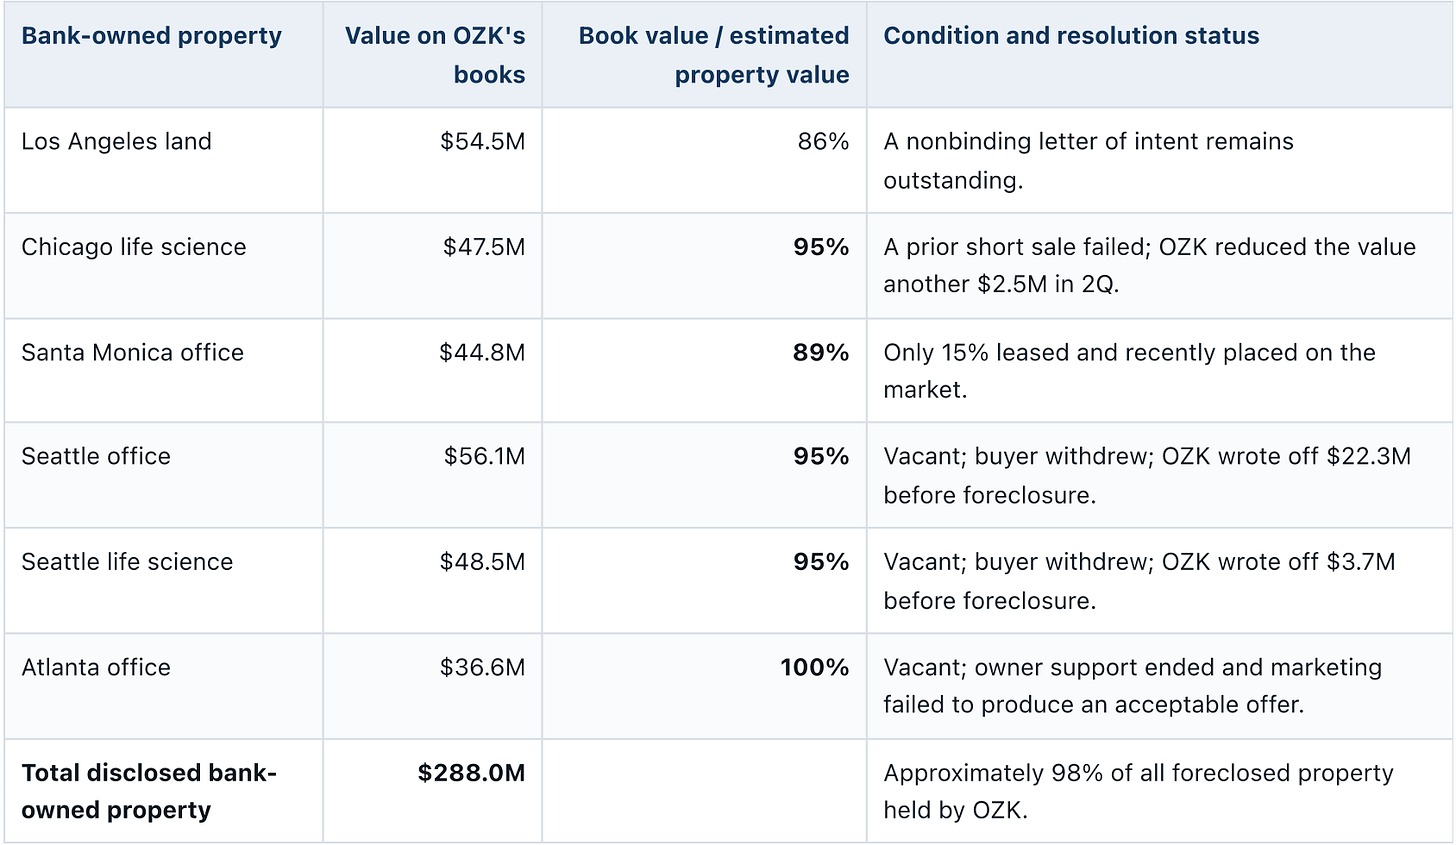1456x845 pixels.
Task: Click the $54.5M value cell
Action: (482, 141)
